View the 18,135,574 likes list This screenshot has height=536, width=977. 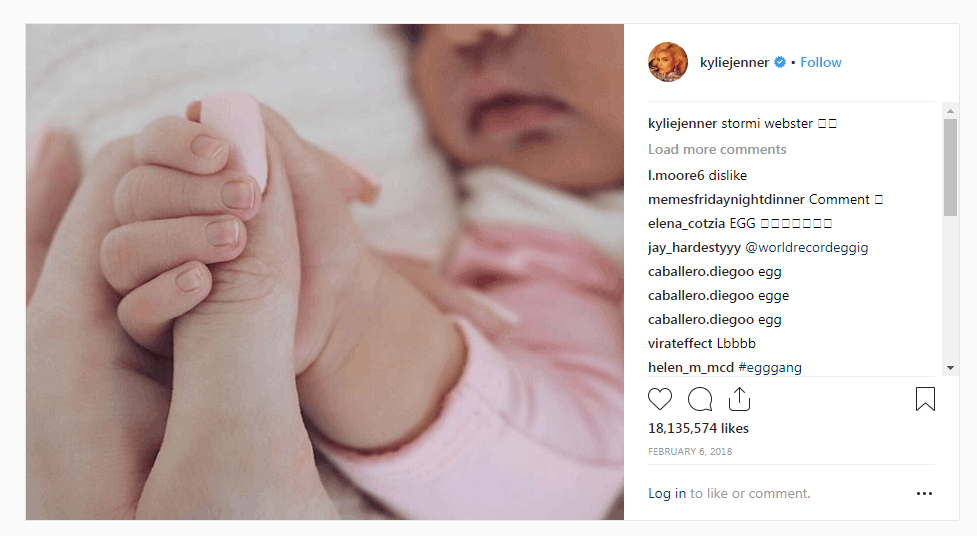pyautogui.click(x=698, y=428)
